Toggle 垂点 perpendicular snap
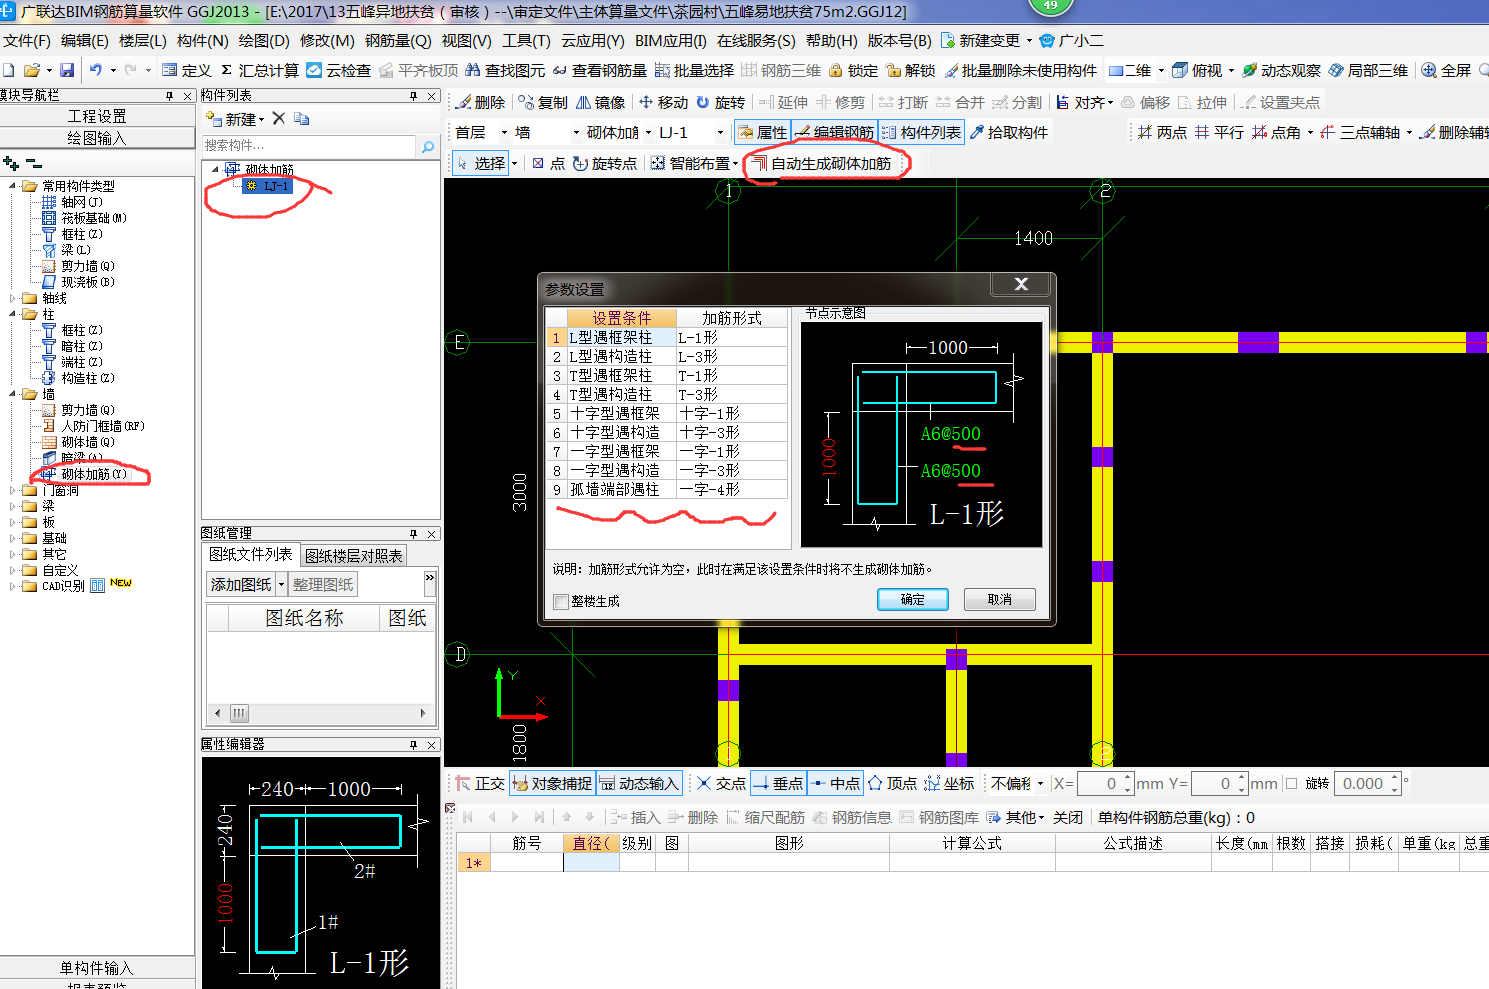This screenshot has width=1489, height=989. point(778,783)
